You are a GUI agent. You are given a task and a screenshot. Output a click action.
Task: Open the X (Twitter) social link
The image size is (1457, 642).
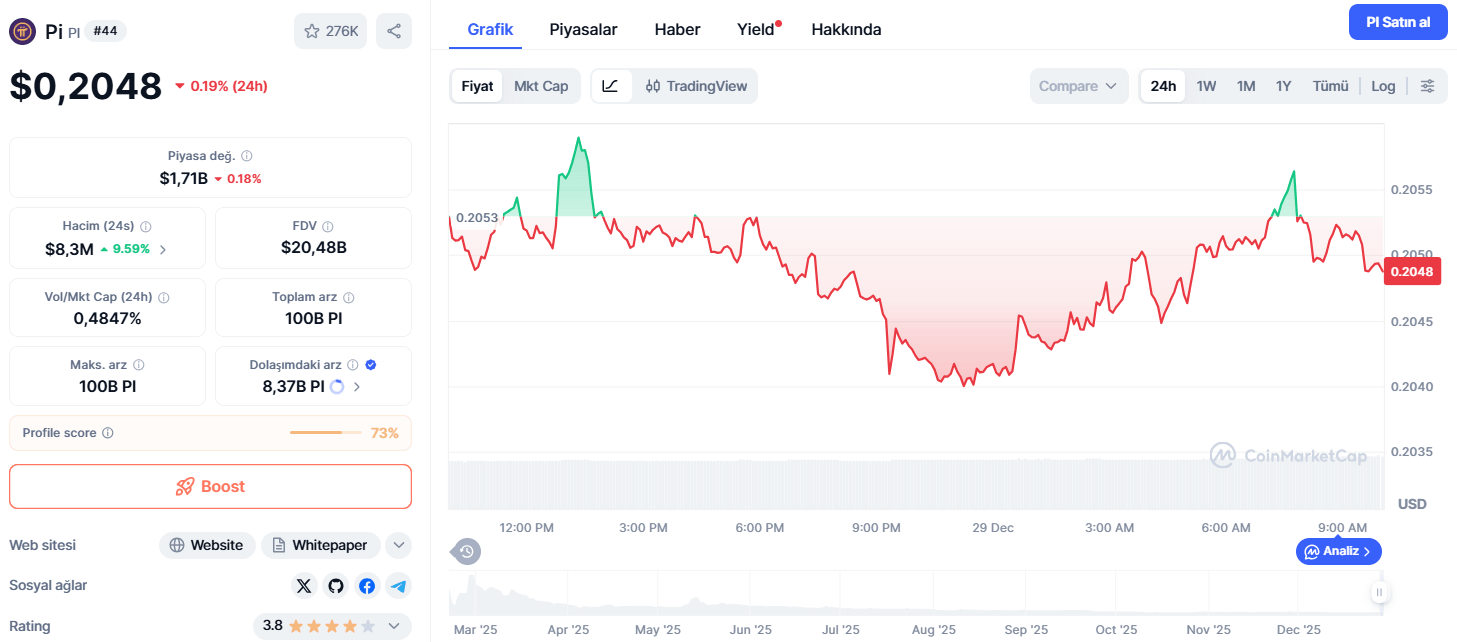[x=304, y=586]
